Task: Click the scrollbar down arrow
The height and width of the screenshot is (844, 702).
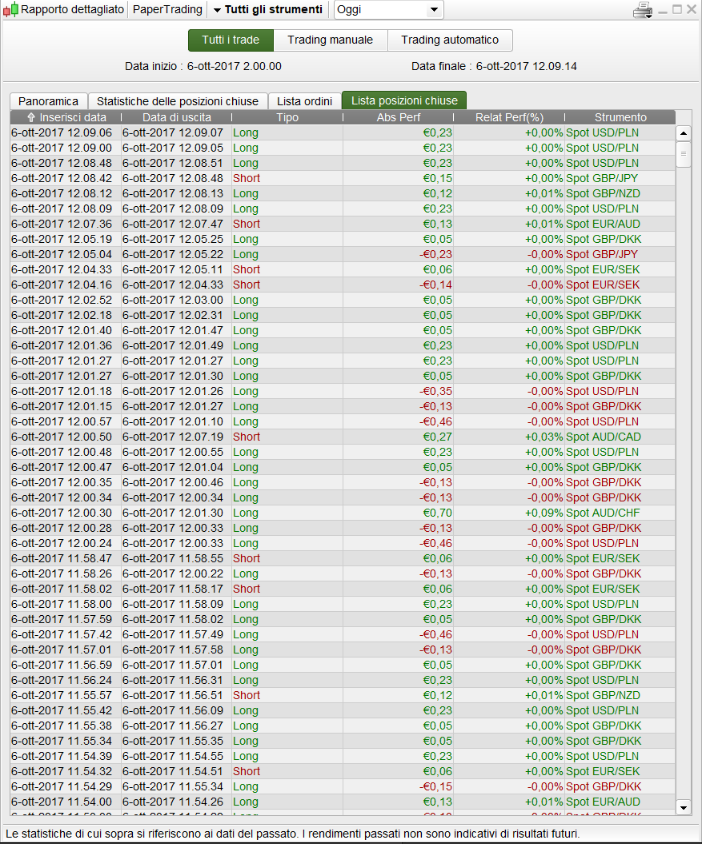Action: (x=684, y=807)
